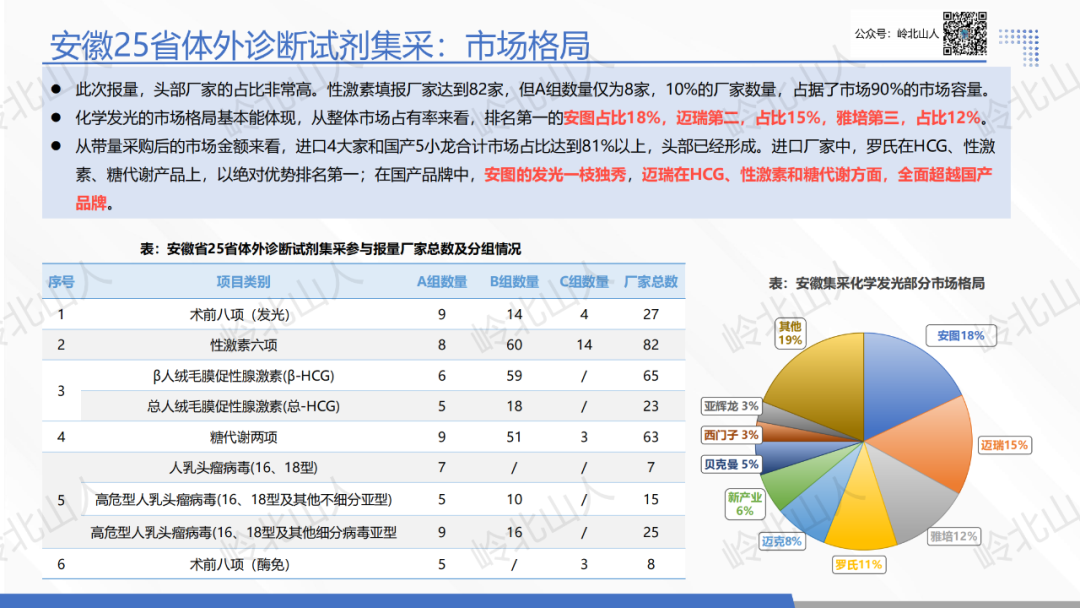Select the 糖代谢两项 row label
1080x608 pixels.
(243, 437)
